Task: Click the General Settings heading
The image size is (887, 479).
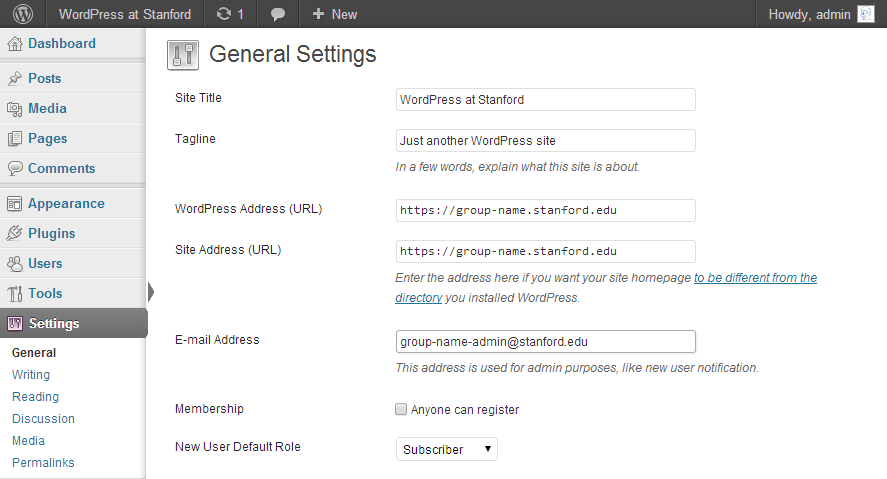Action: point(292,55)
